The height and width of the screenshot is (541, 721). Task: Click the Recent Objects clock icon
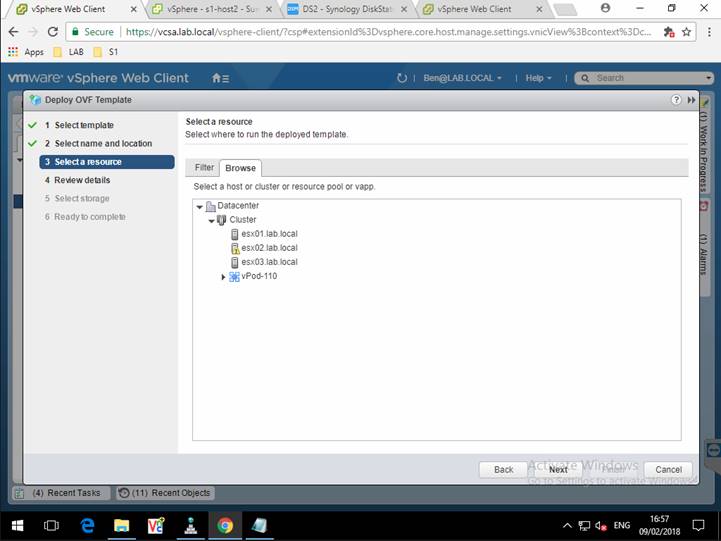coord(124,493)
